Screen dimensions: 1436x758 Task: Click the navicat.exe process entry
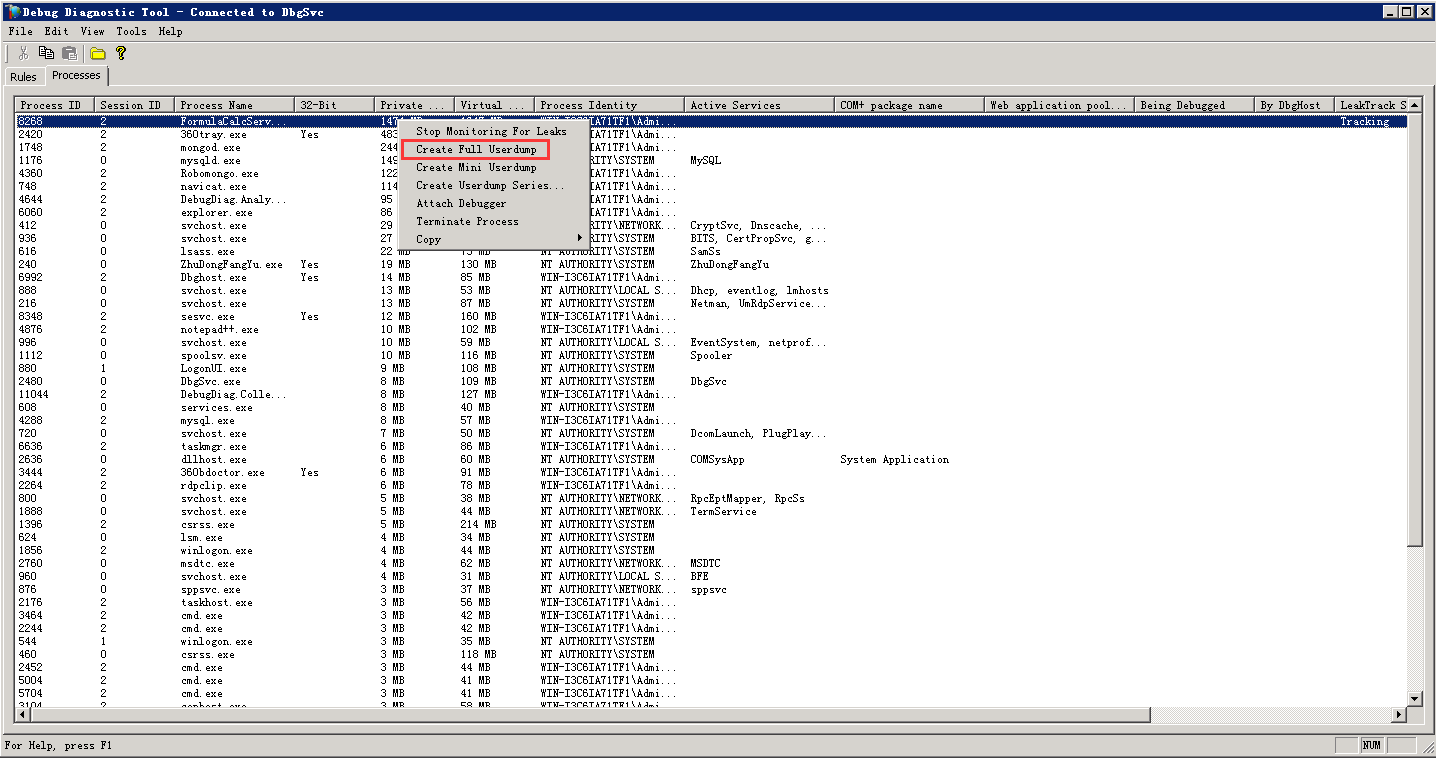tap(711, 186)
